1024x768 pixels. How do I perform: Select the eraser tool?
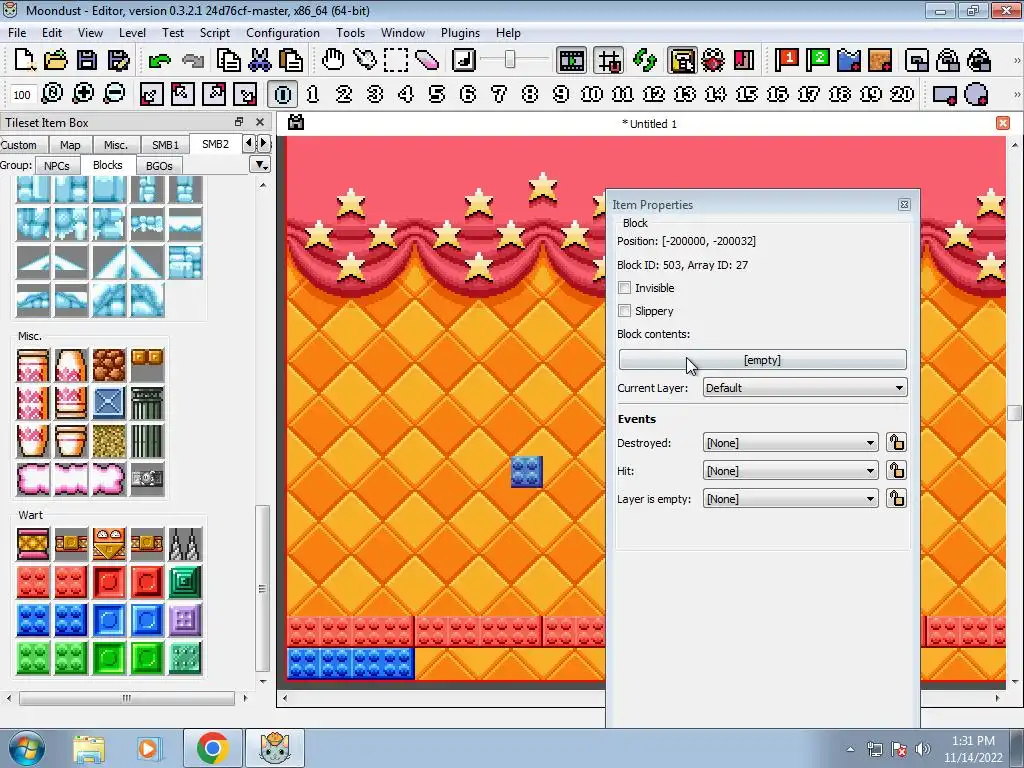(427, 60)
